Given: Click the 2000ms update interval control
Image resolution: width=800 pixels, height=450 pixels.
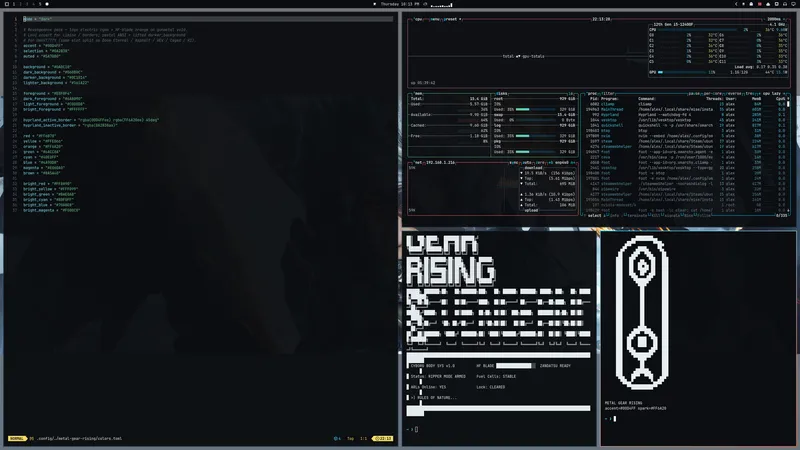Looking at the screenshot, I should 774,19.
